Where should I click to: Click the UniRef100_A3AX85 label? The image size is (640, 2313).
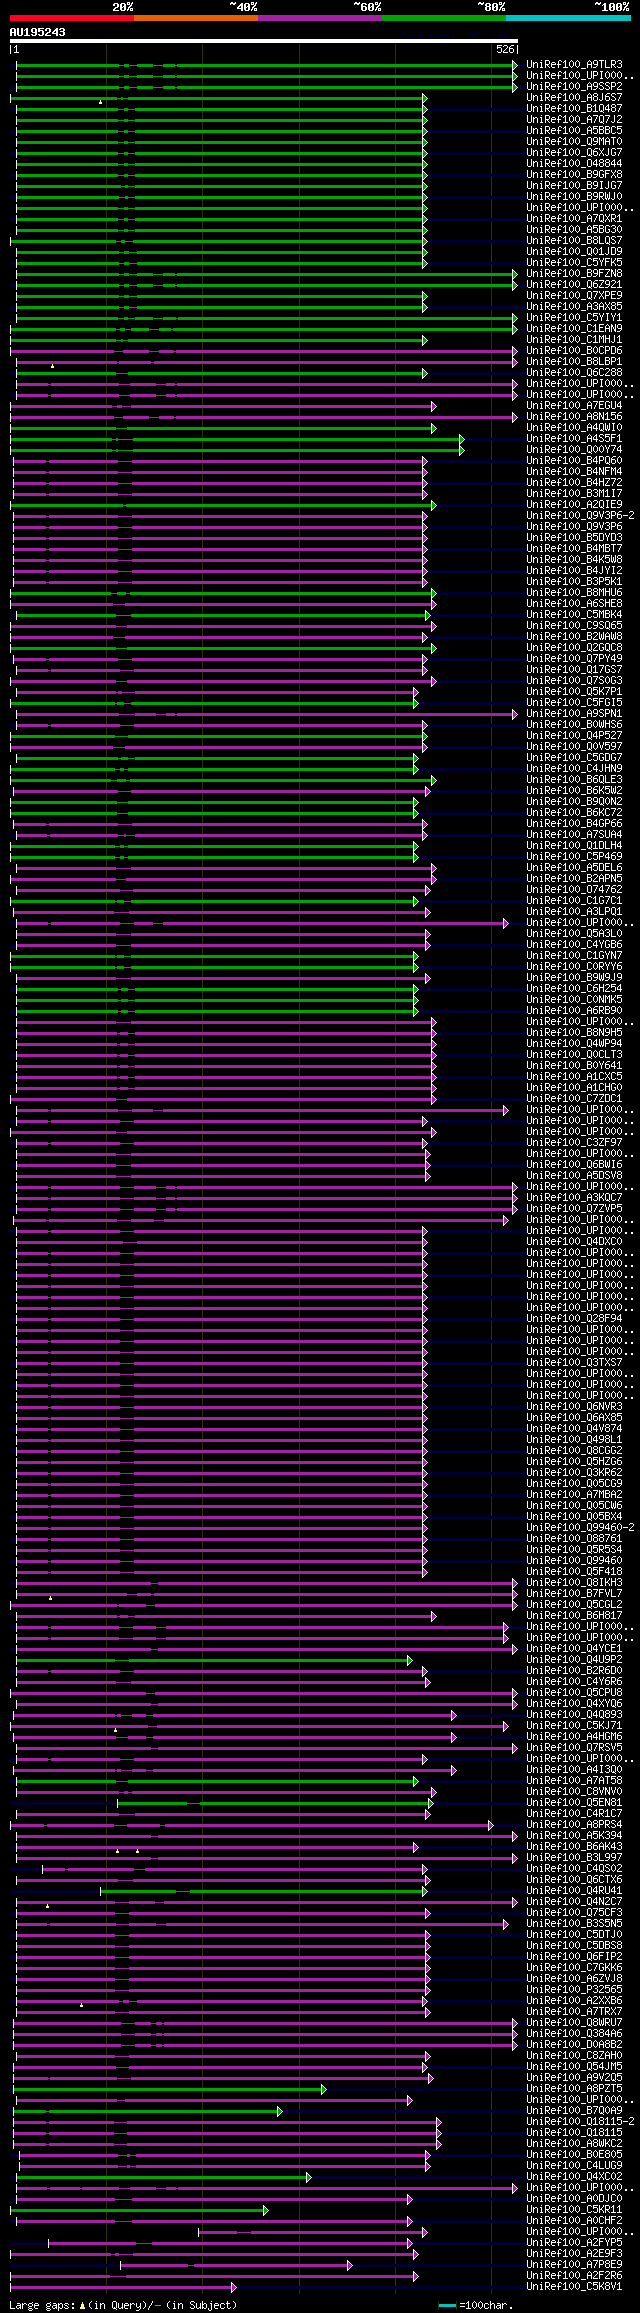tap(574, 307)
